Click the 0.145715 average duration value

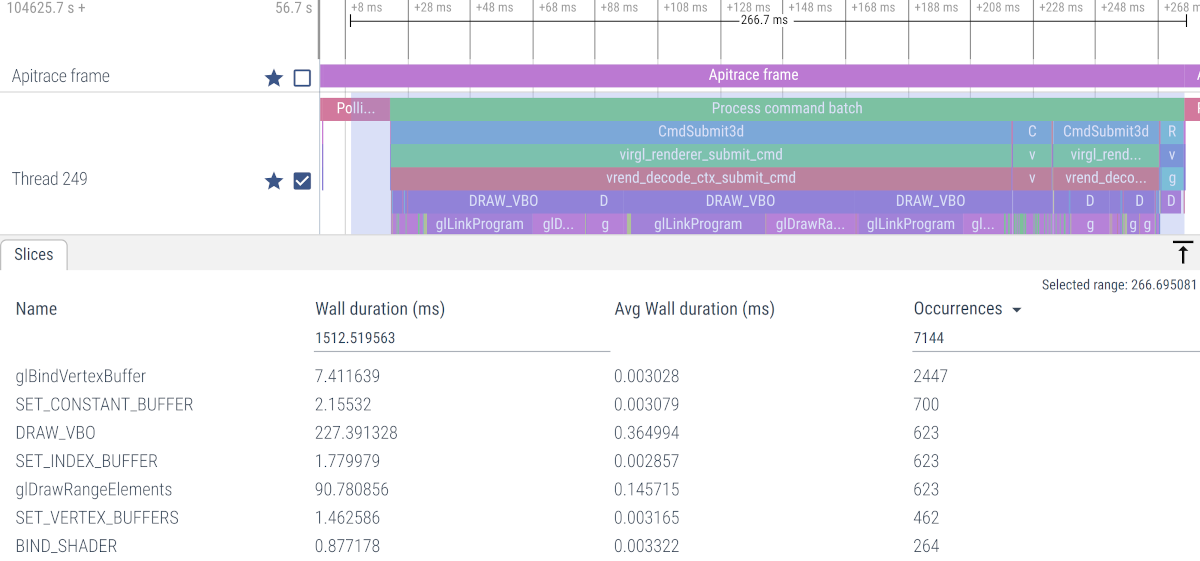pyautogui.click(x=647, y=490)
